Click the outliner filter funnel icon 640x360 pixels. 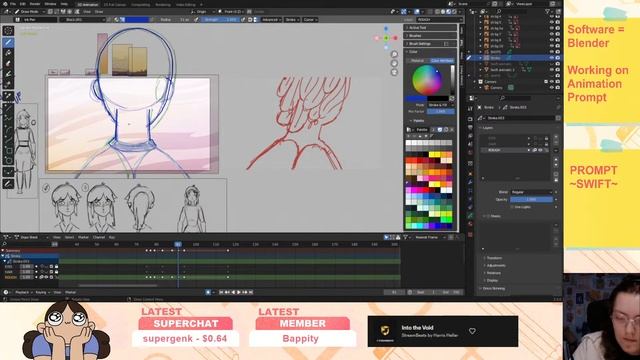[547, 11]
